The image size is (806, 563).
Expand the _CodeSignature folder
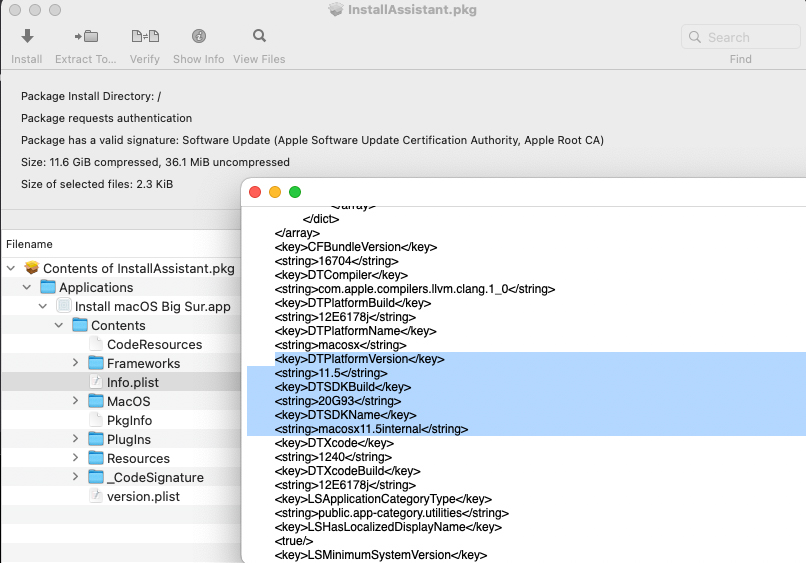[76, 477]
